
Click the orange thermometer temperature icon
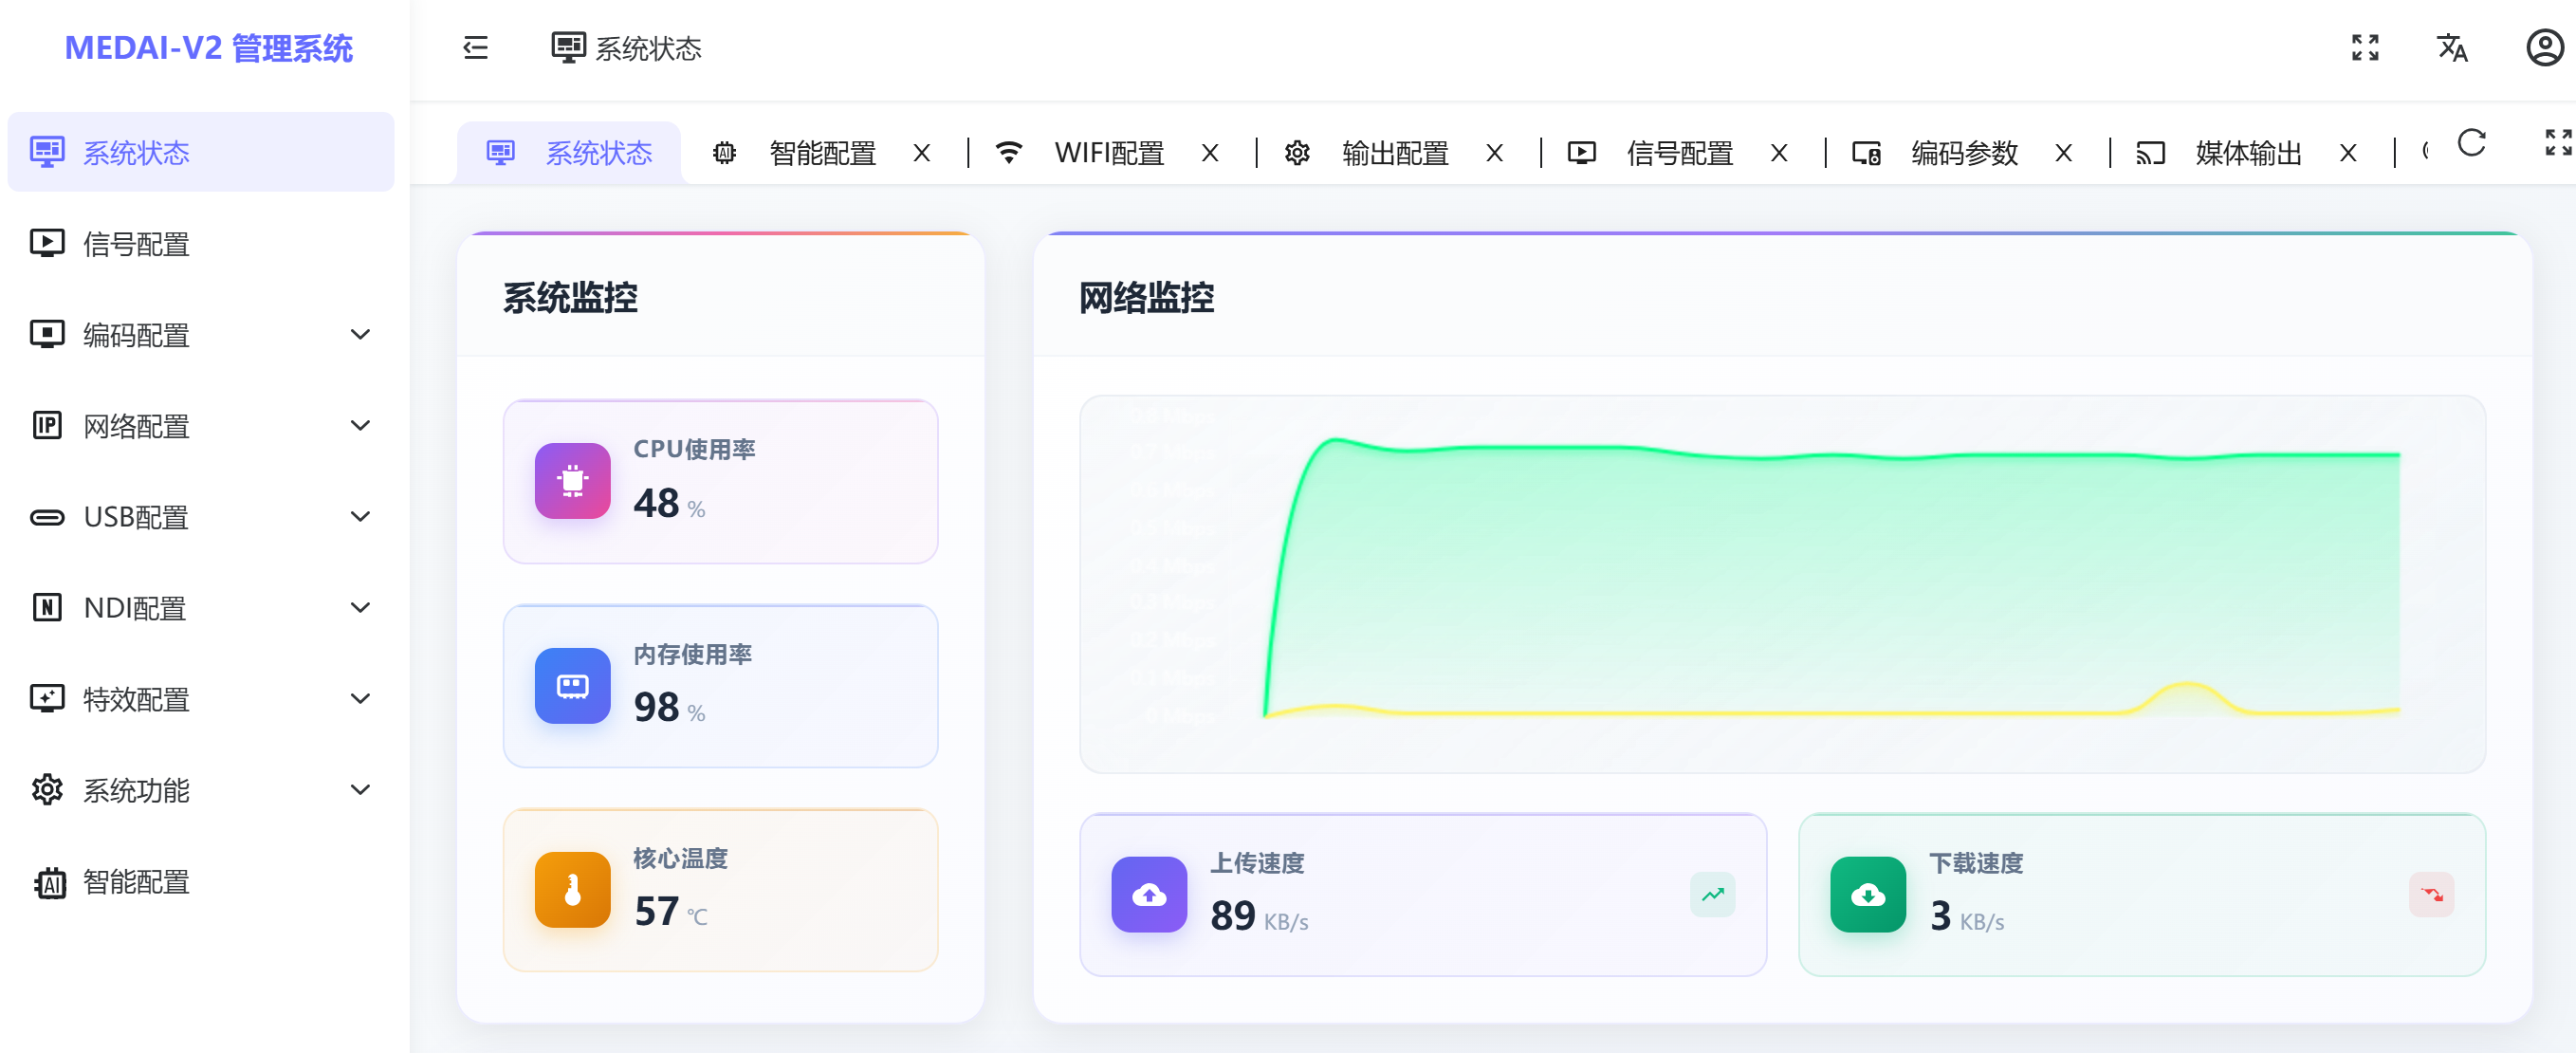(x=572, y=889)
